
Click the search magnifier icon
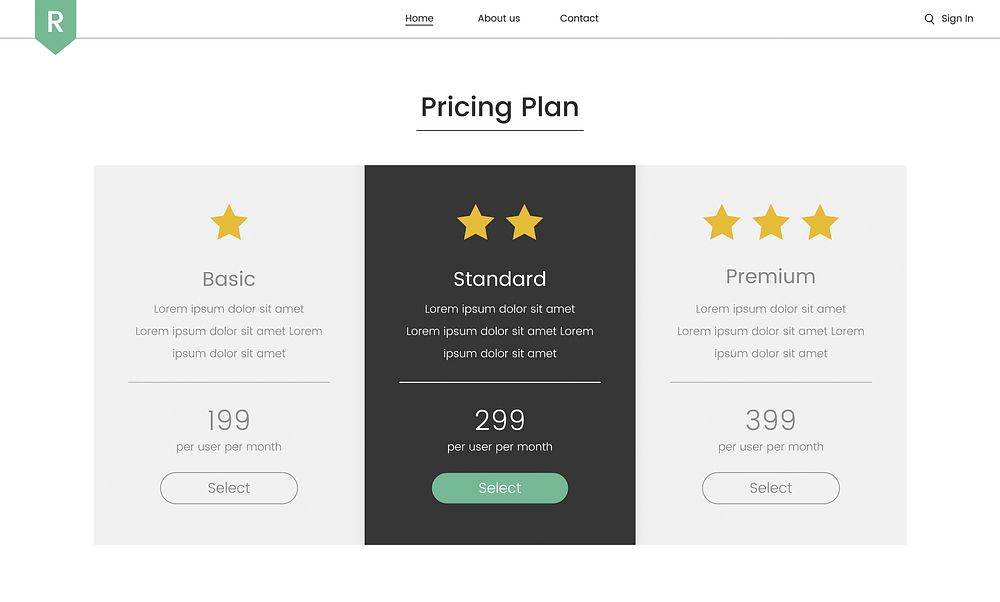930,18
